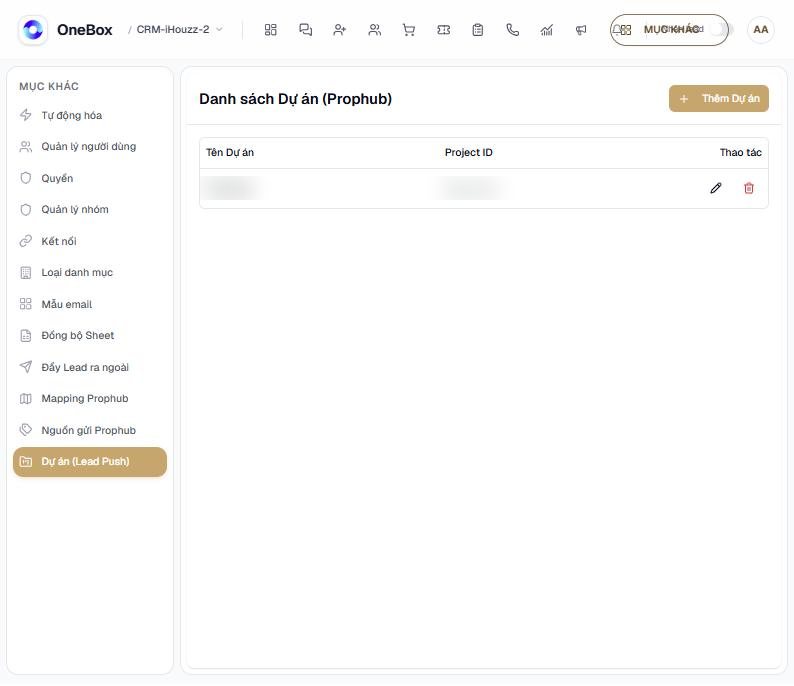
Task: Click the Tên Dự án column header
Action: 230,152
